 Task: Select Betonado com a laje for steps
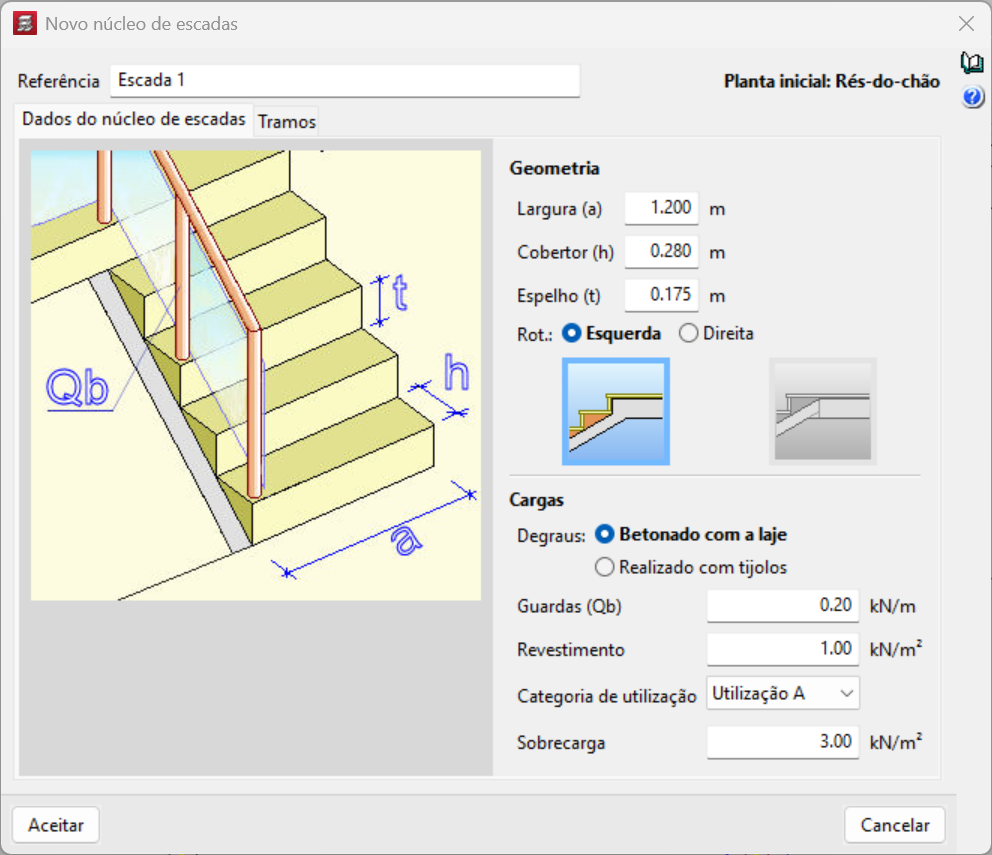[691, 535]
